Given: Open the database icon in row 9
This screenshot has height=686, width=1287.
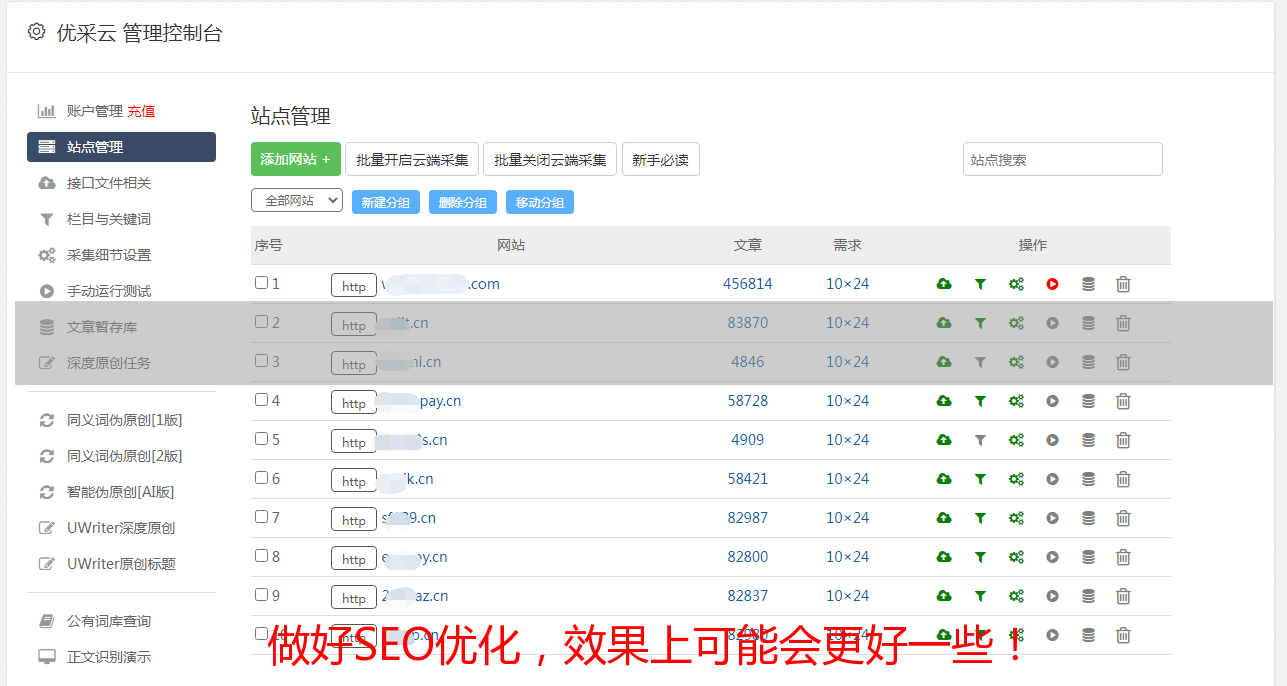Looking at the screenshot, I should pos(1088,596).
